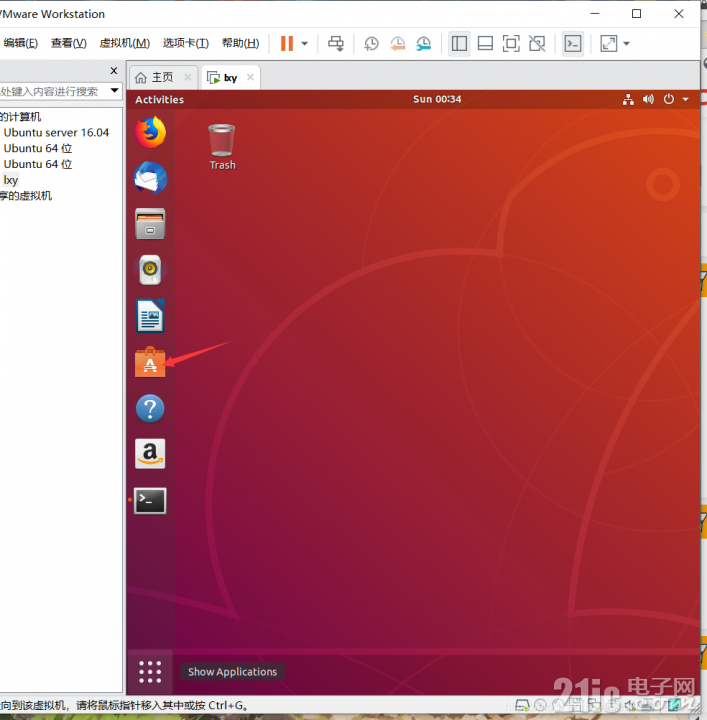Open the Amazon dock icon
Viewport: 707px width, 720px height.
click(150, 454)
